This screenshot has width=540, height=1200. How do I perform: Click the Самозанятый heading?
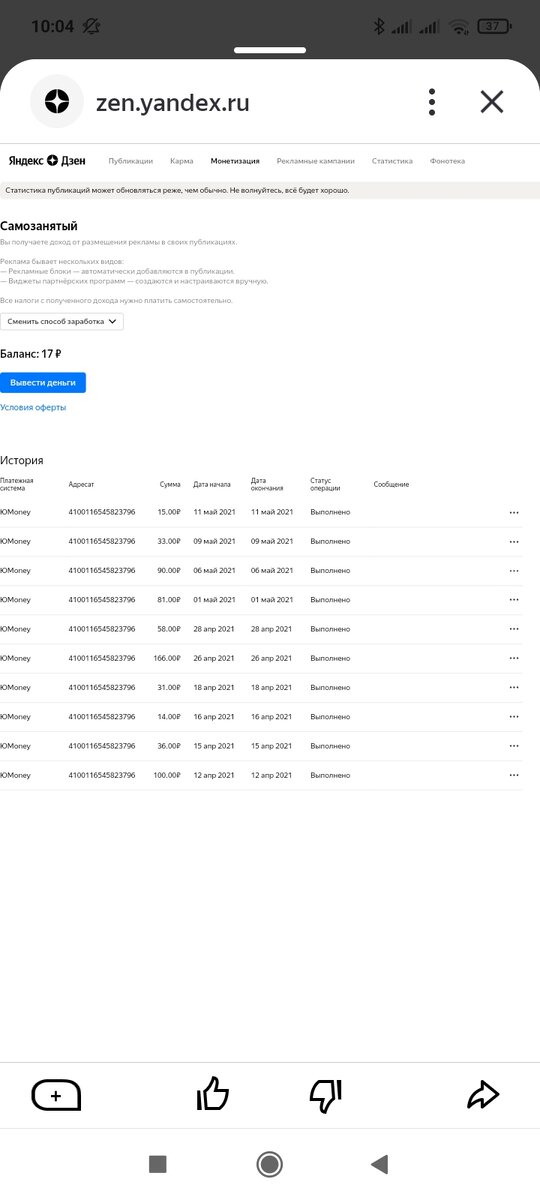(39, 226)
